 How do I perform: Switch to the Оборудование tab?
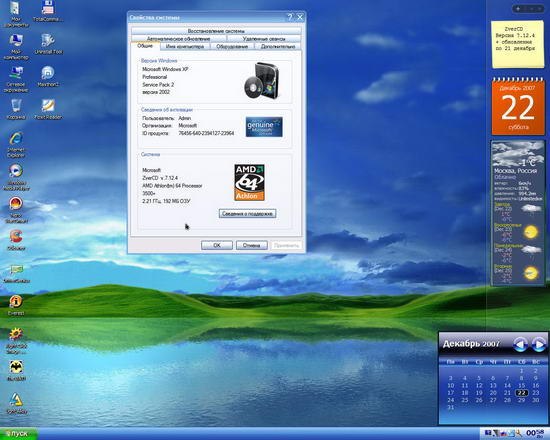point(232,47)
